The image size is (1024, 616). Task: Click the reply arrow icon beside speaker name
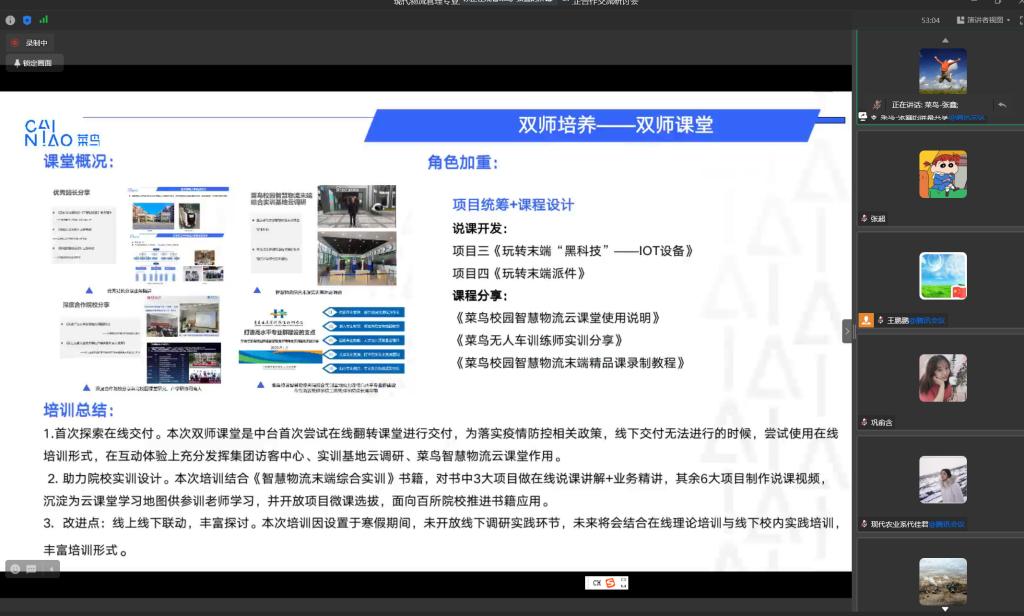(x=1002, y=104)
